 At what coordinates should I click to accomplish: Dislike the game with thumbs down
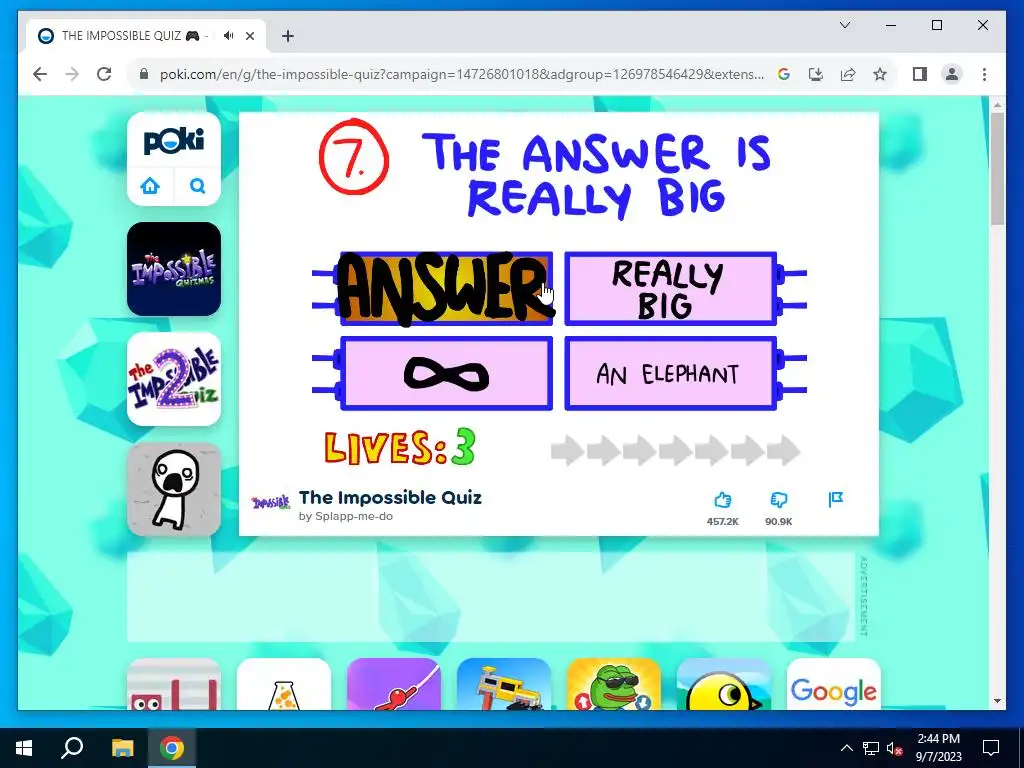778,500
